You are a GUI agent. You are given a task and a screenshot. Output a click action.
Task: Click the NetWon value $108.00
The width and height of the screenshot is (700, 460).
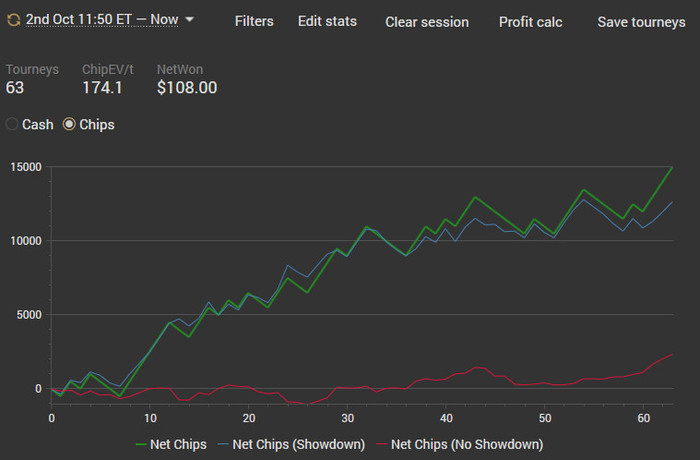click(x=187, y=88)
